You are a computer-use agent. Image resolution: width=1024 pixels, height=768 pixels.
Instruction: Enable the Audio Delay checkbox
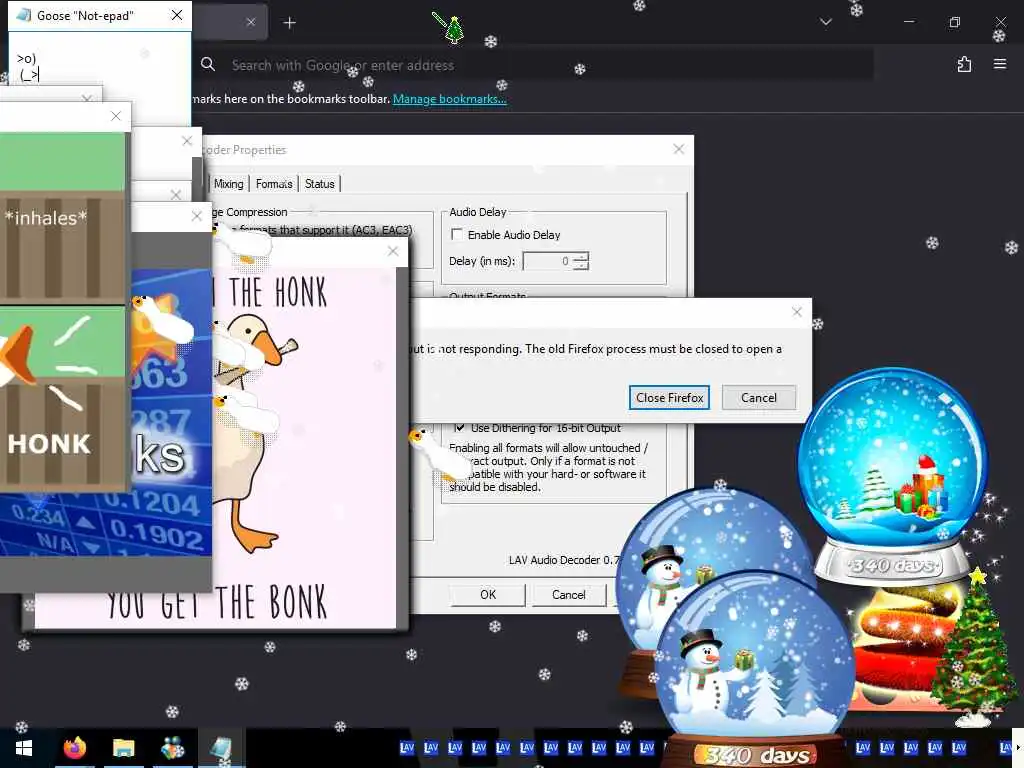457,234
